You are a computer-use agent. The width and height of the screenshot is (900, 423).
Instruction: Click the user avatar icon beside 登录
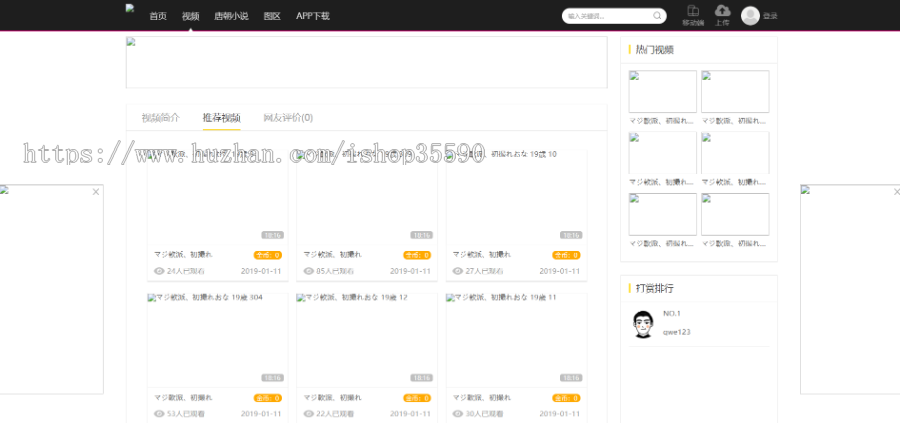click(x=750, y=15)
